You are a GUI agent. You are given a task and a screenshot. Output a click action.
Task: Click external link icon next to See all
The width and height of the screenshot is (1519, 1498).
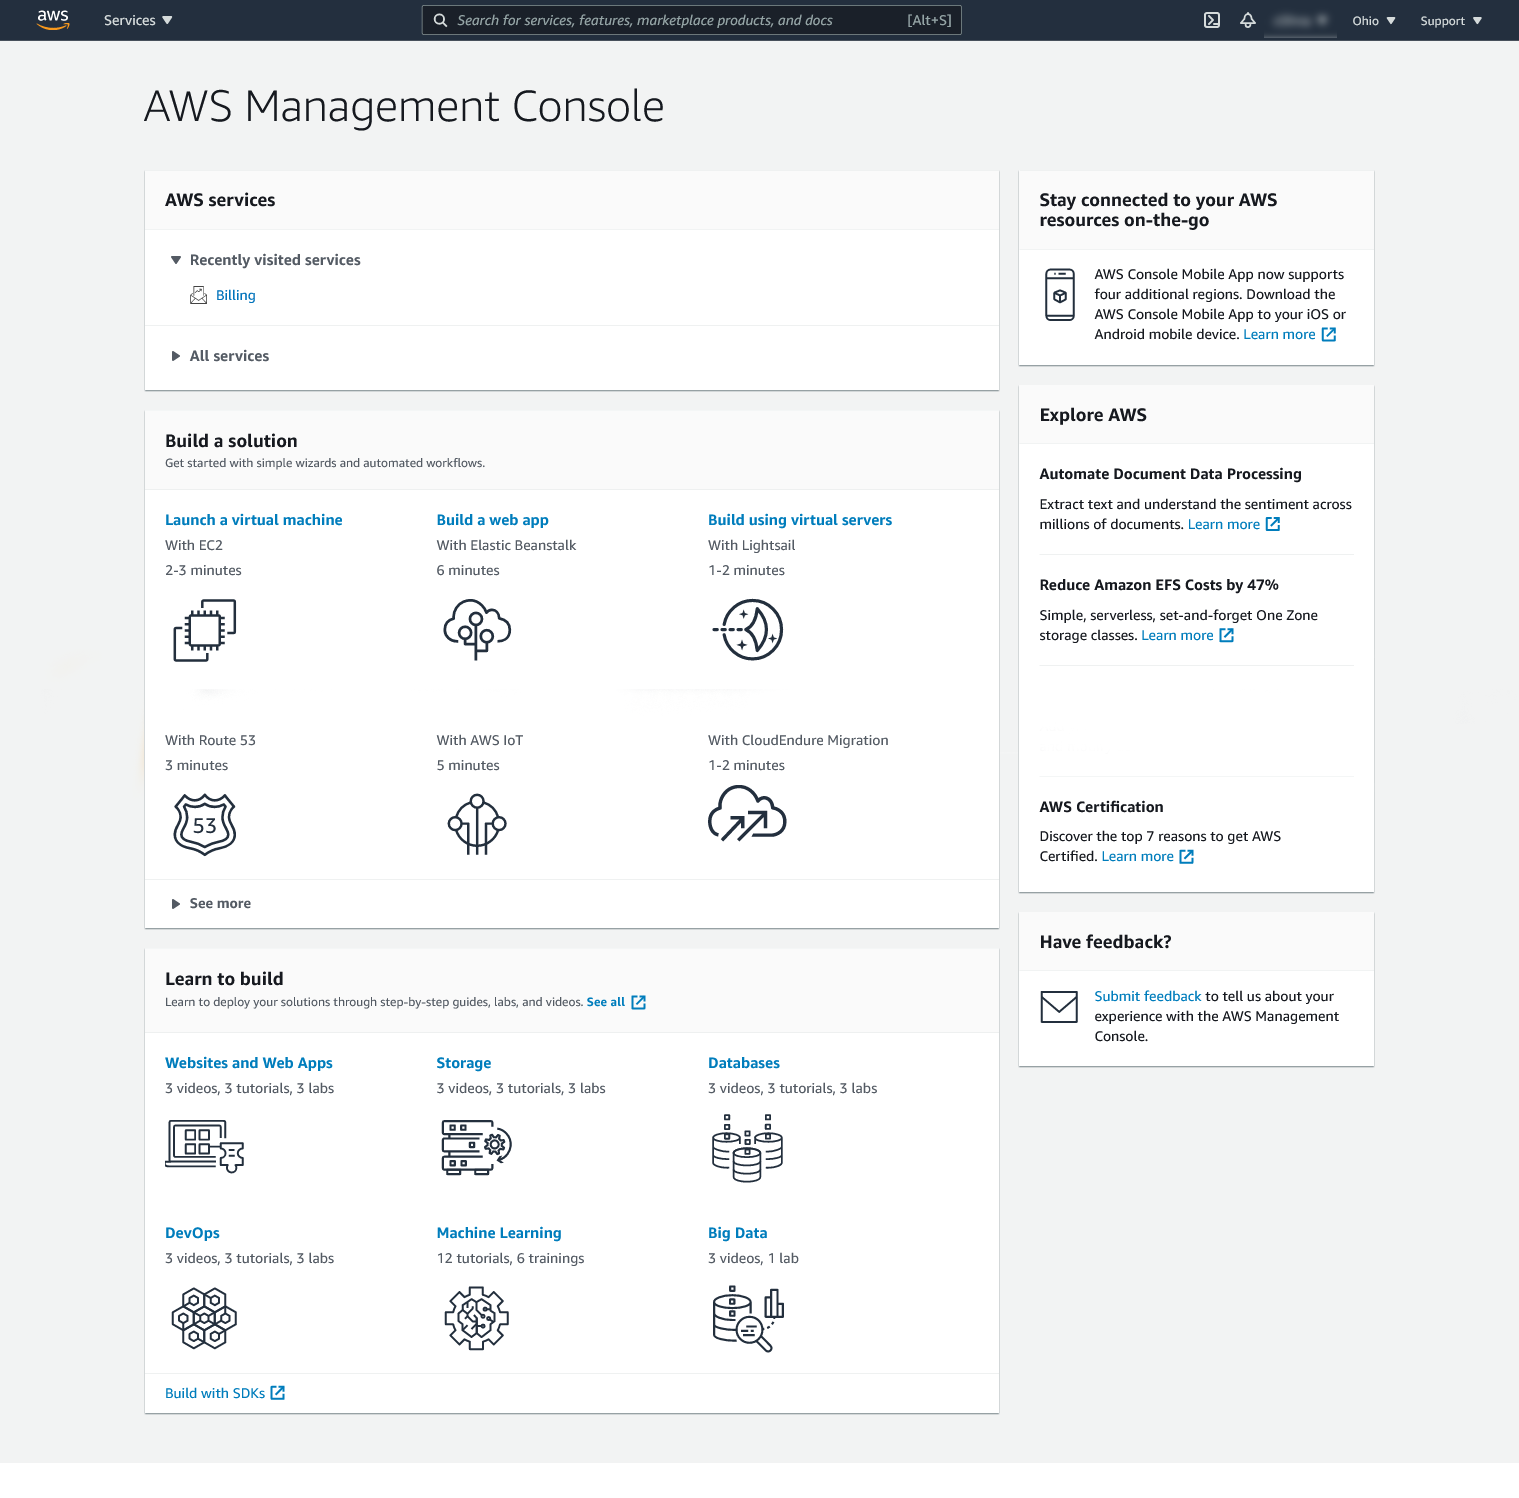click(x=639, y=1002)
